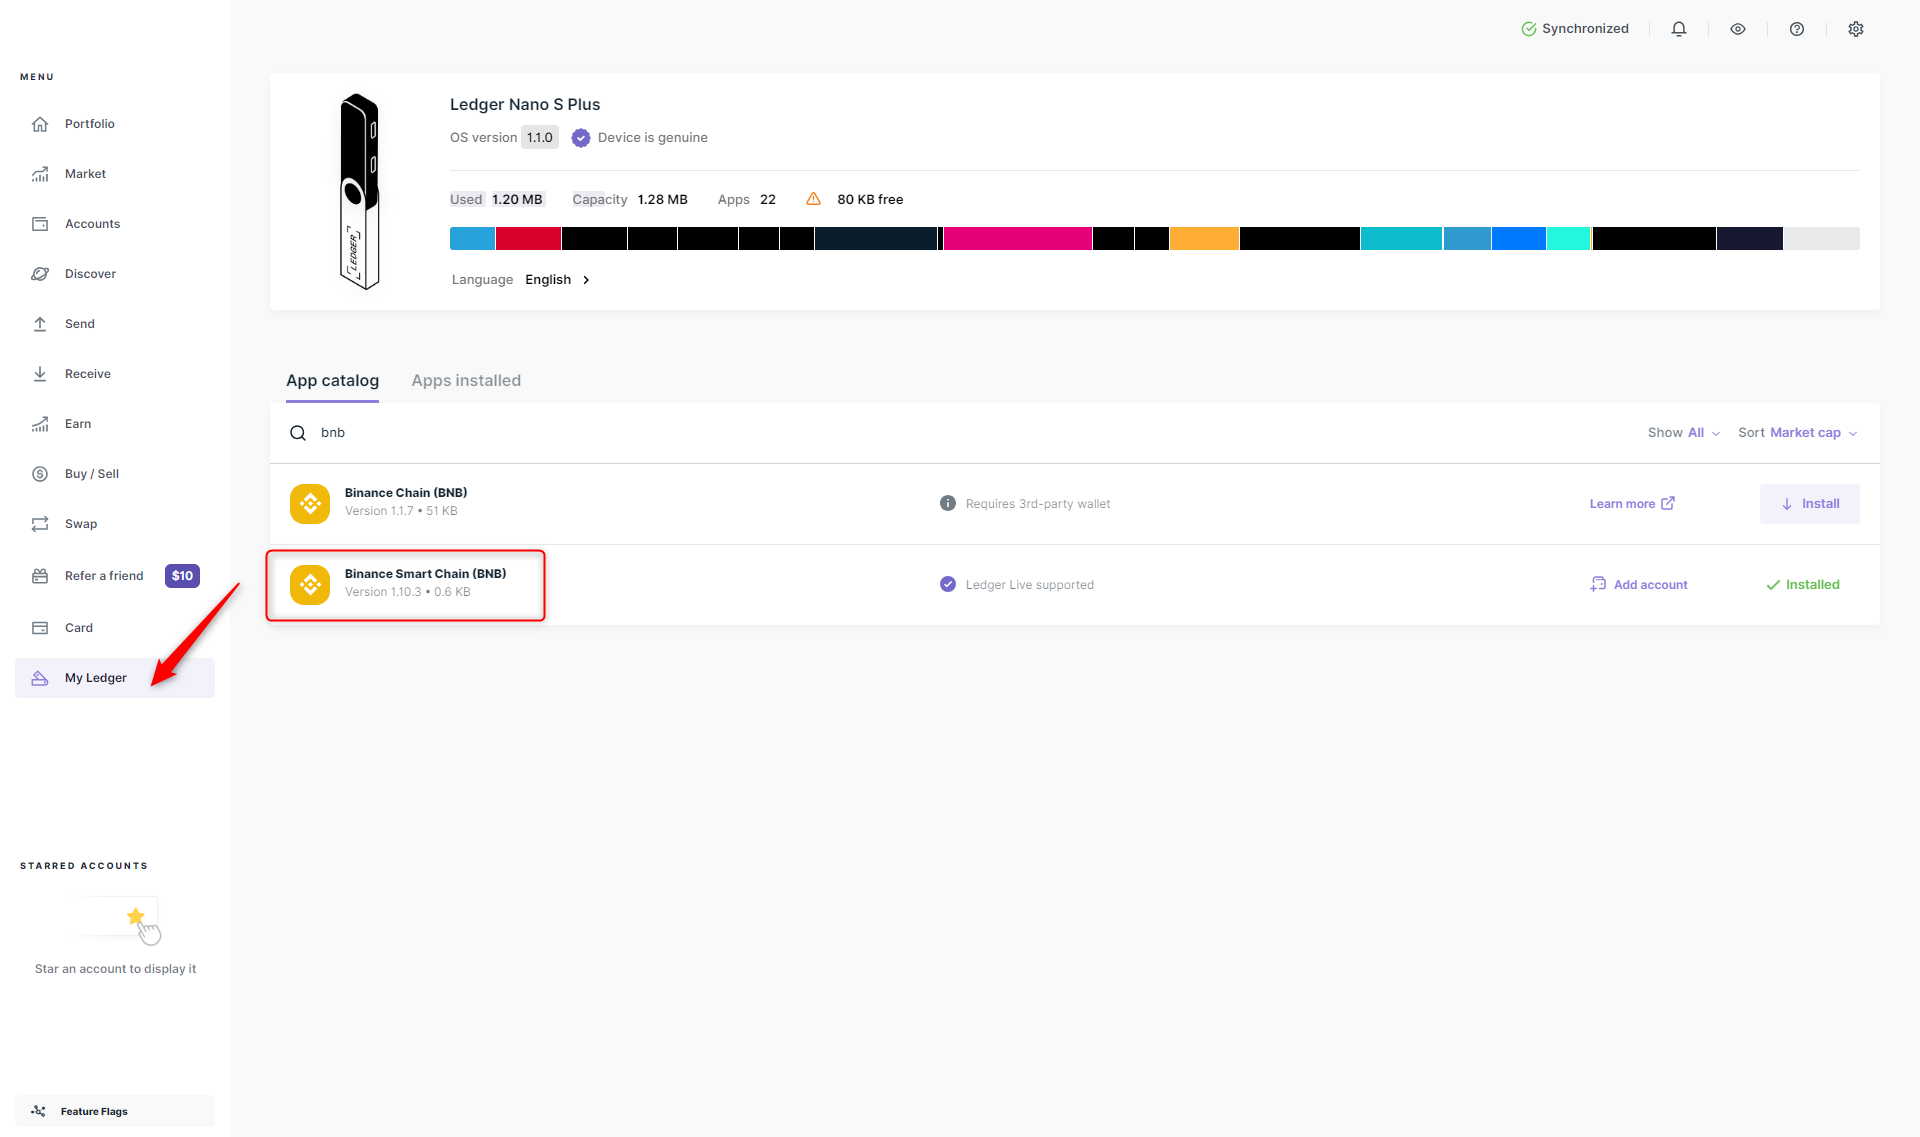Install the Binance Chain (BNB) app

click(x=1810, y=504)
